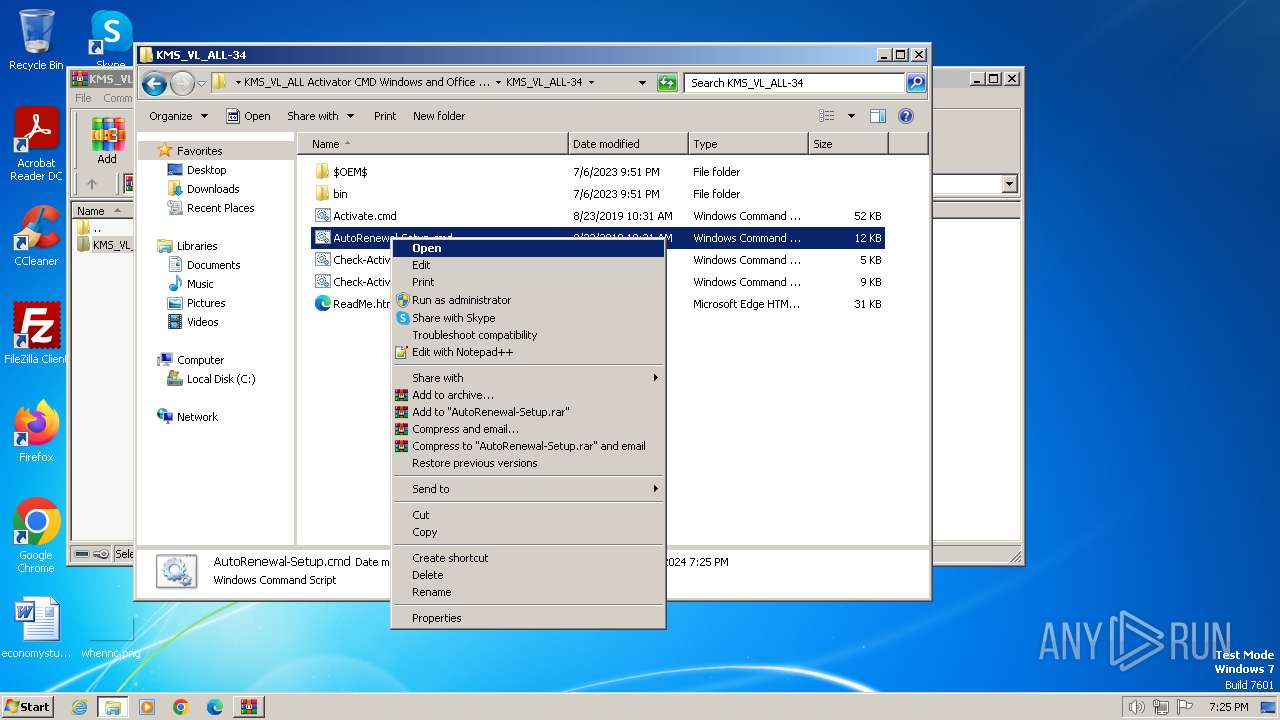This screenshot has width=1280, height=720.
Task: Choose Edit with Notepad++
Action: (528, 352)
